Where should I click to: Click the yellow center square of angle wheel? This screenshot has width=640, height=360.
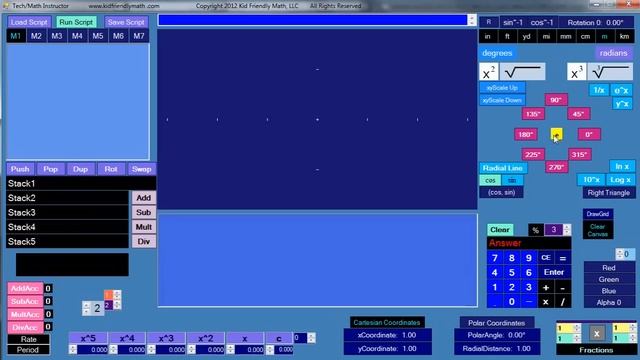coord(556,134)
